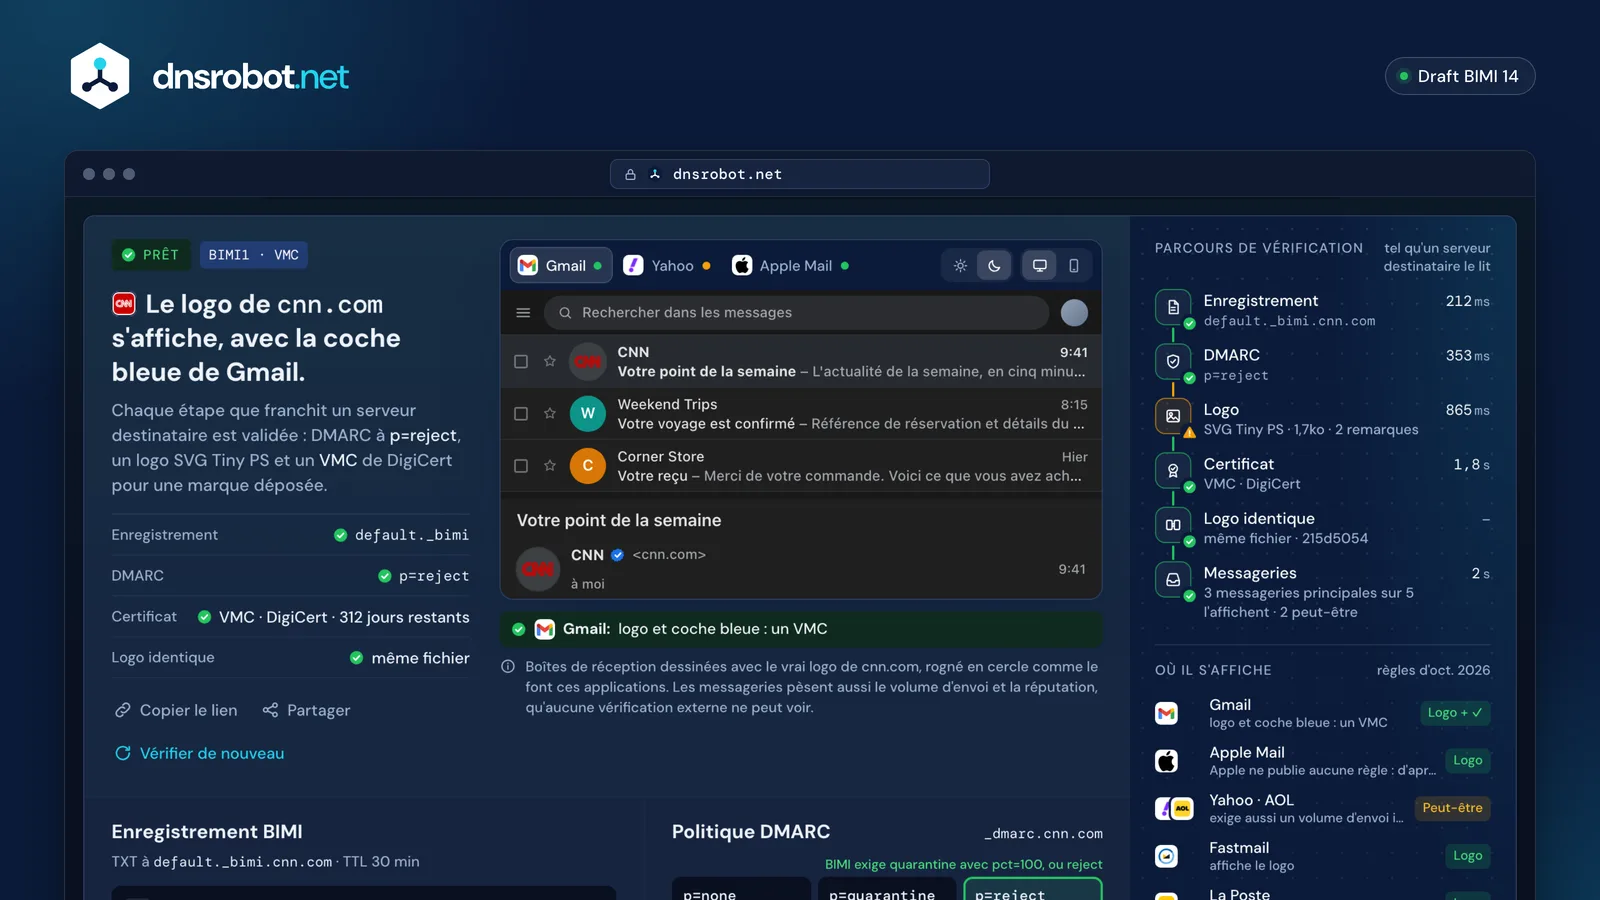
Task: Check the CNN message checkbox
Action: coord(521,361)
